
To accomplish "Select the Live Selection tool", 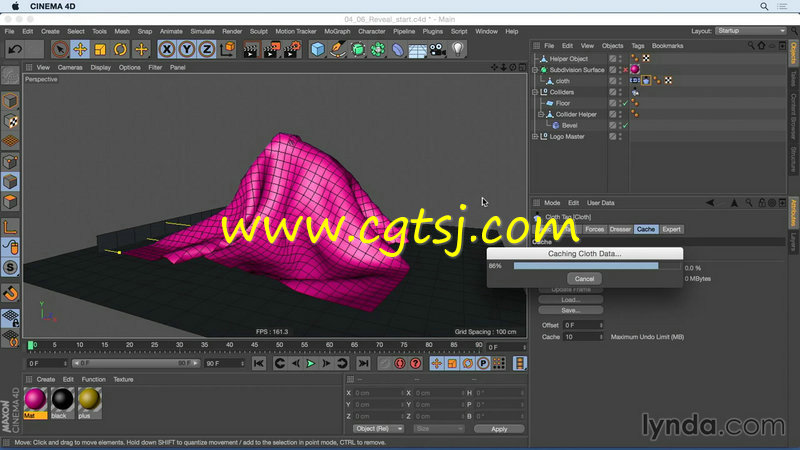I will coord(60,49).
